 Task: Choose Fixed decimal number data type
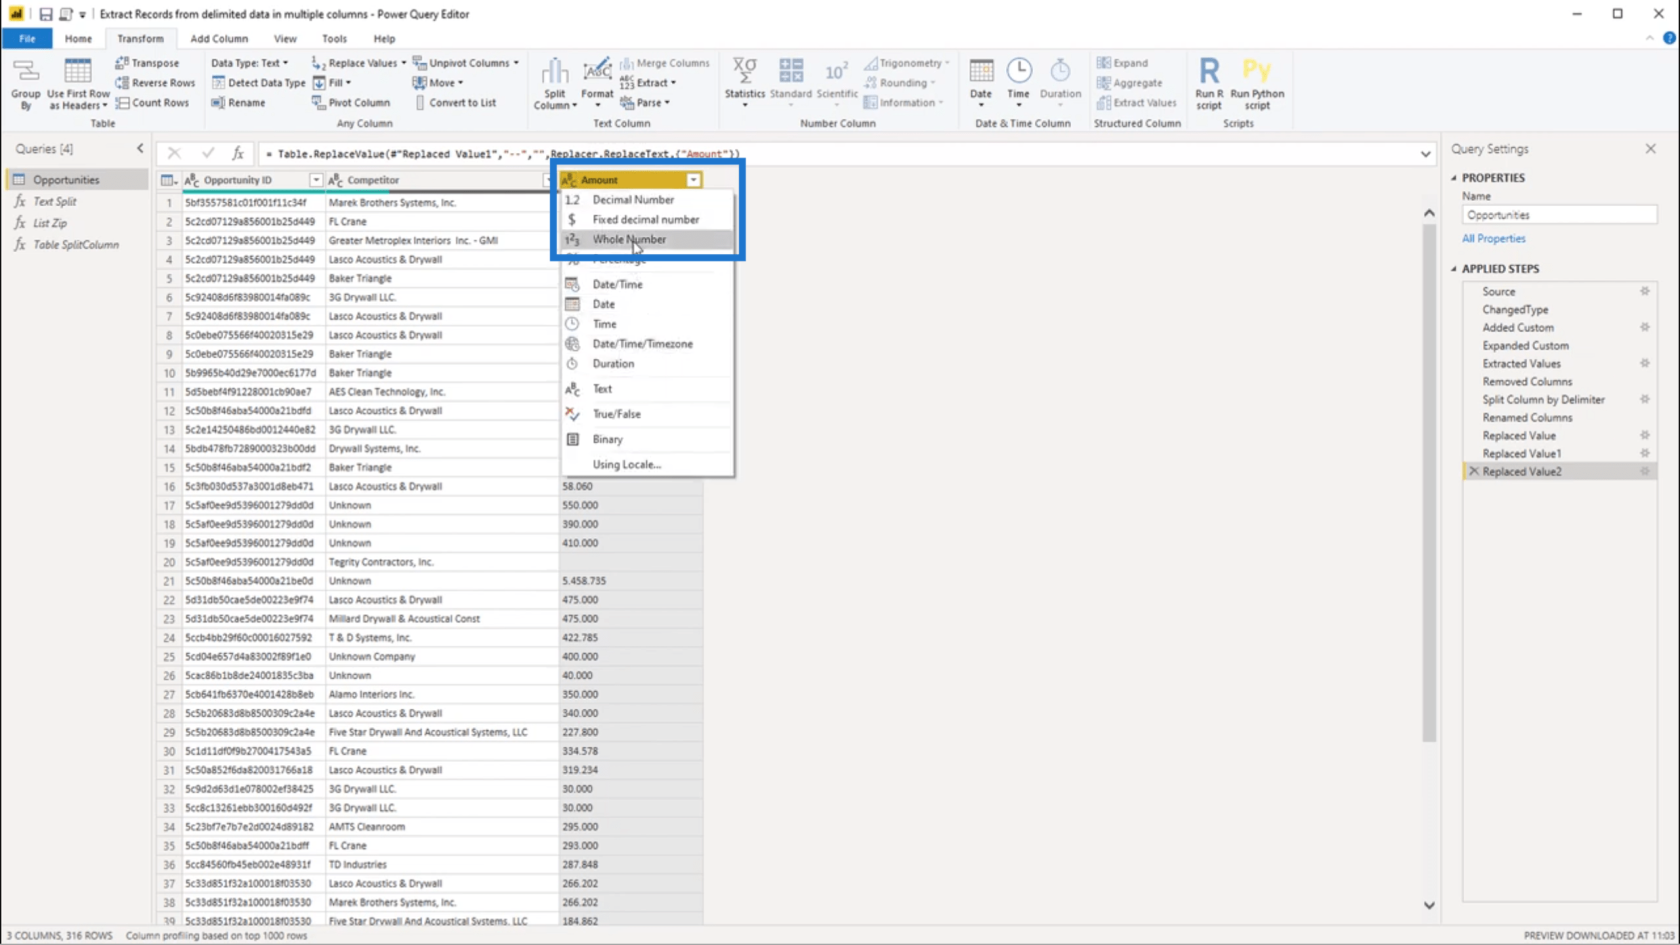click(647, 219)
